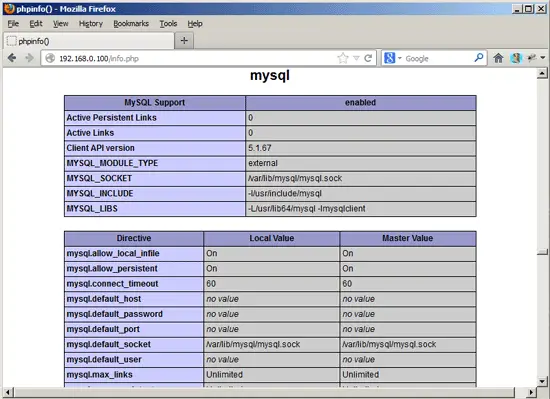Click the 'MySQL Support' header cell

click(x=155, y=103)
